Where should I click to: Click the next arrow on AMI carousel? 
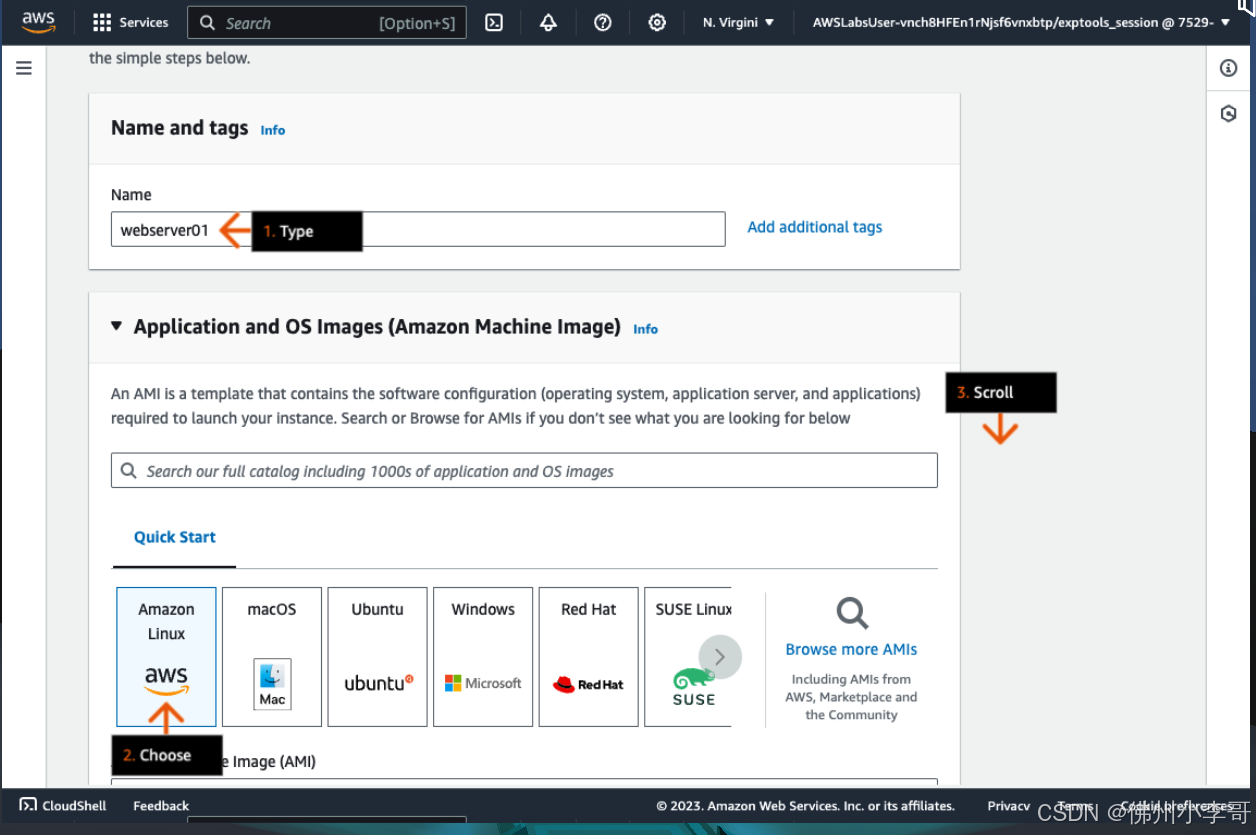720,657
